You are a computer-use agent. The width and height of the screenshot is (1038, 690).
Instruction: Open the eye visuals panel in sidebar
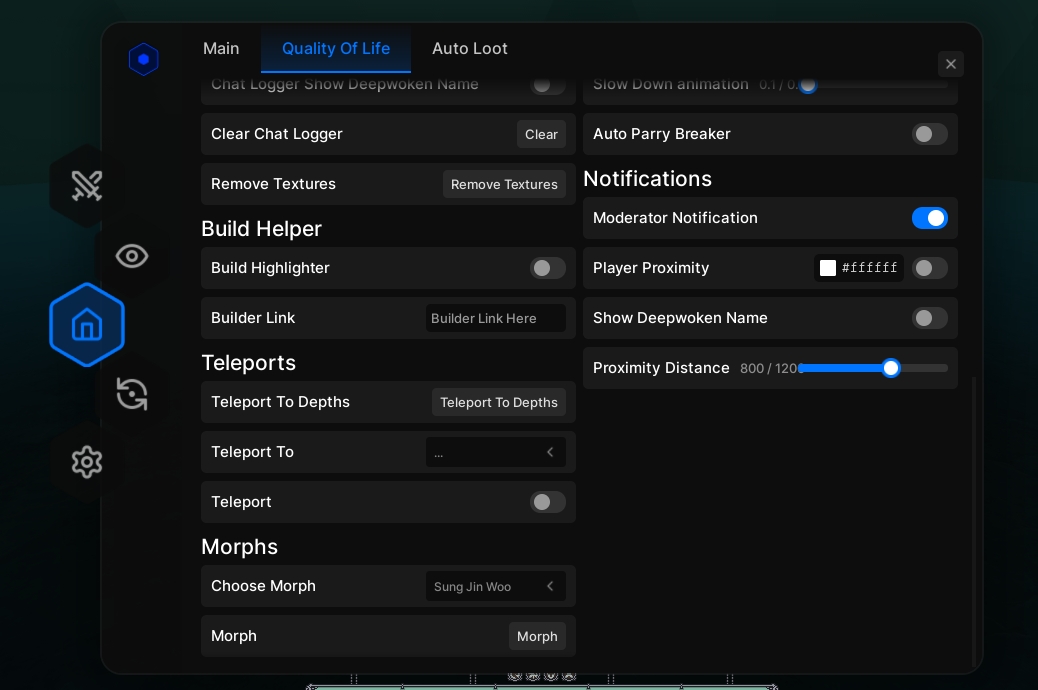click(x=131, y=256)
